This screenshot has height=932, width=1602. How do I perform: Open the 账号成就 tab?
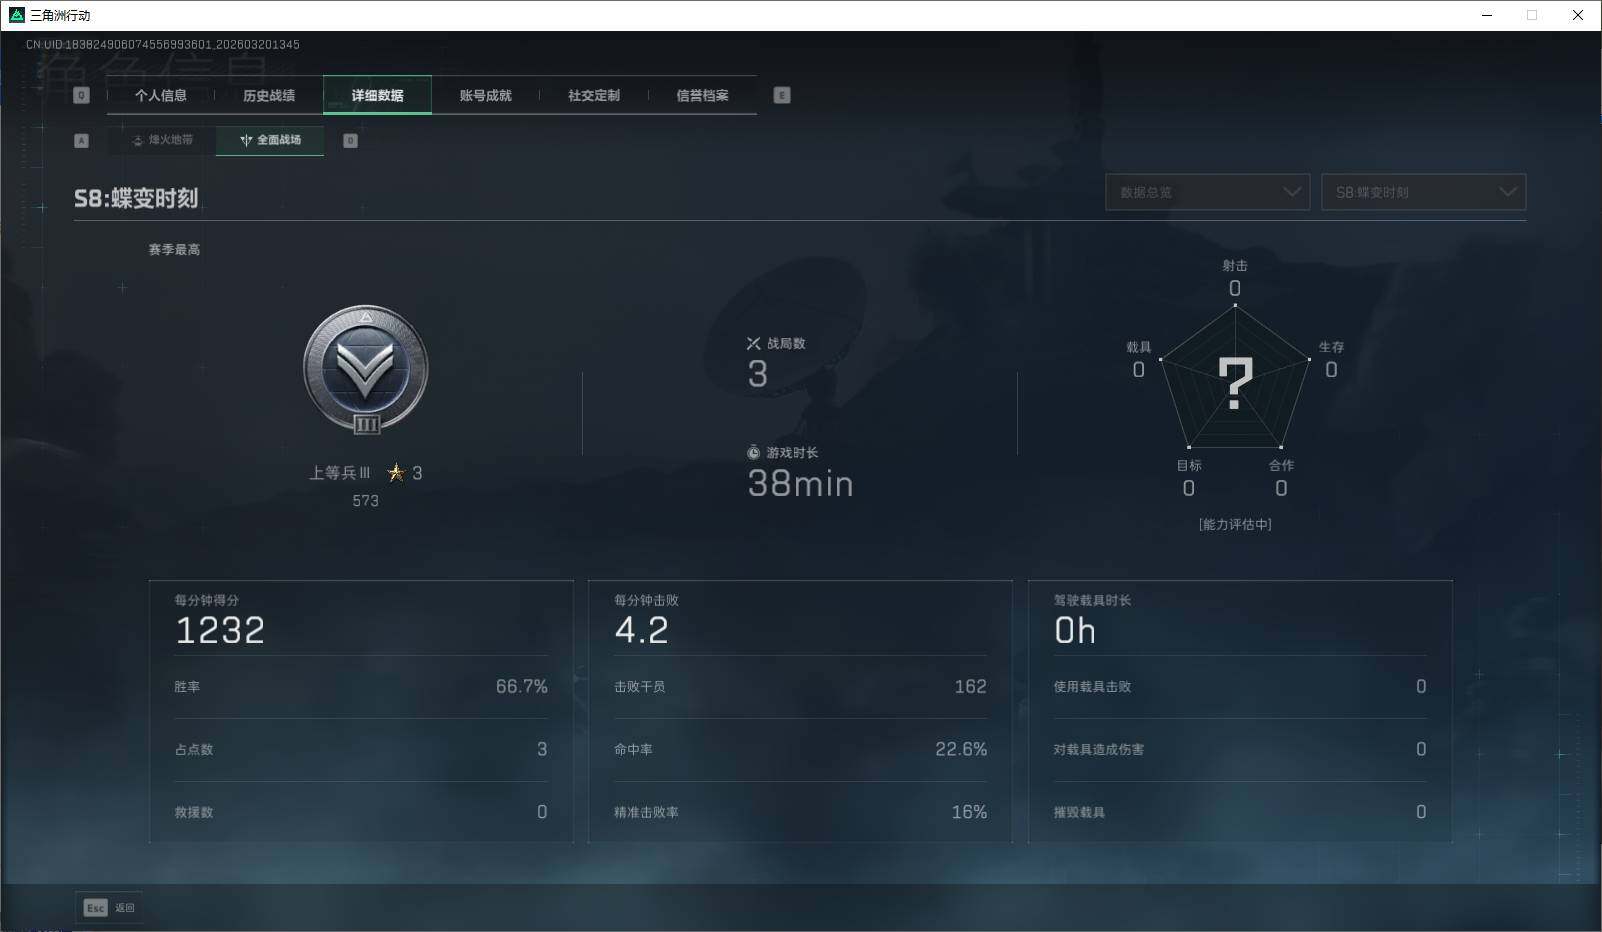point(485,95)
